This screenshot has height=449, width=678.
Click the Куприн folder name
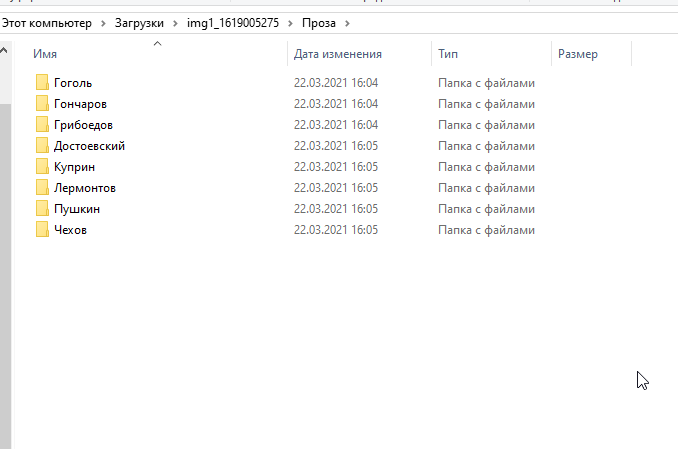point(74,167)
